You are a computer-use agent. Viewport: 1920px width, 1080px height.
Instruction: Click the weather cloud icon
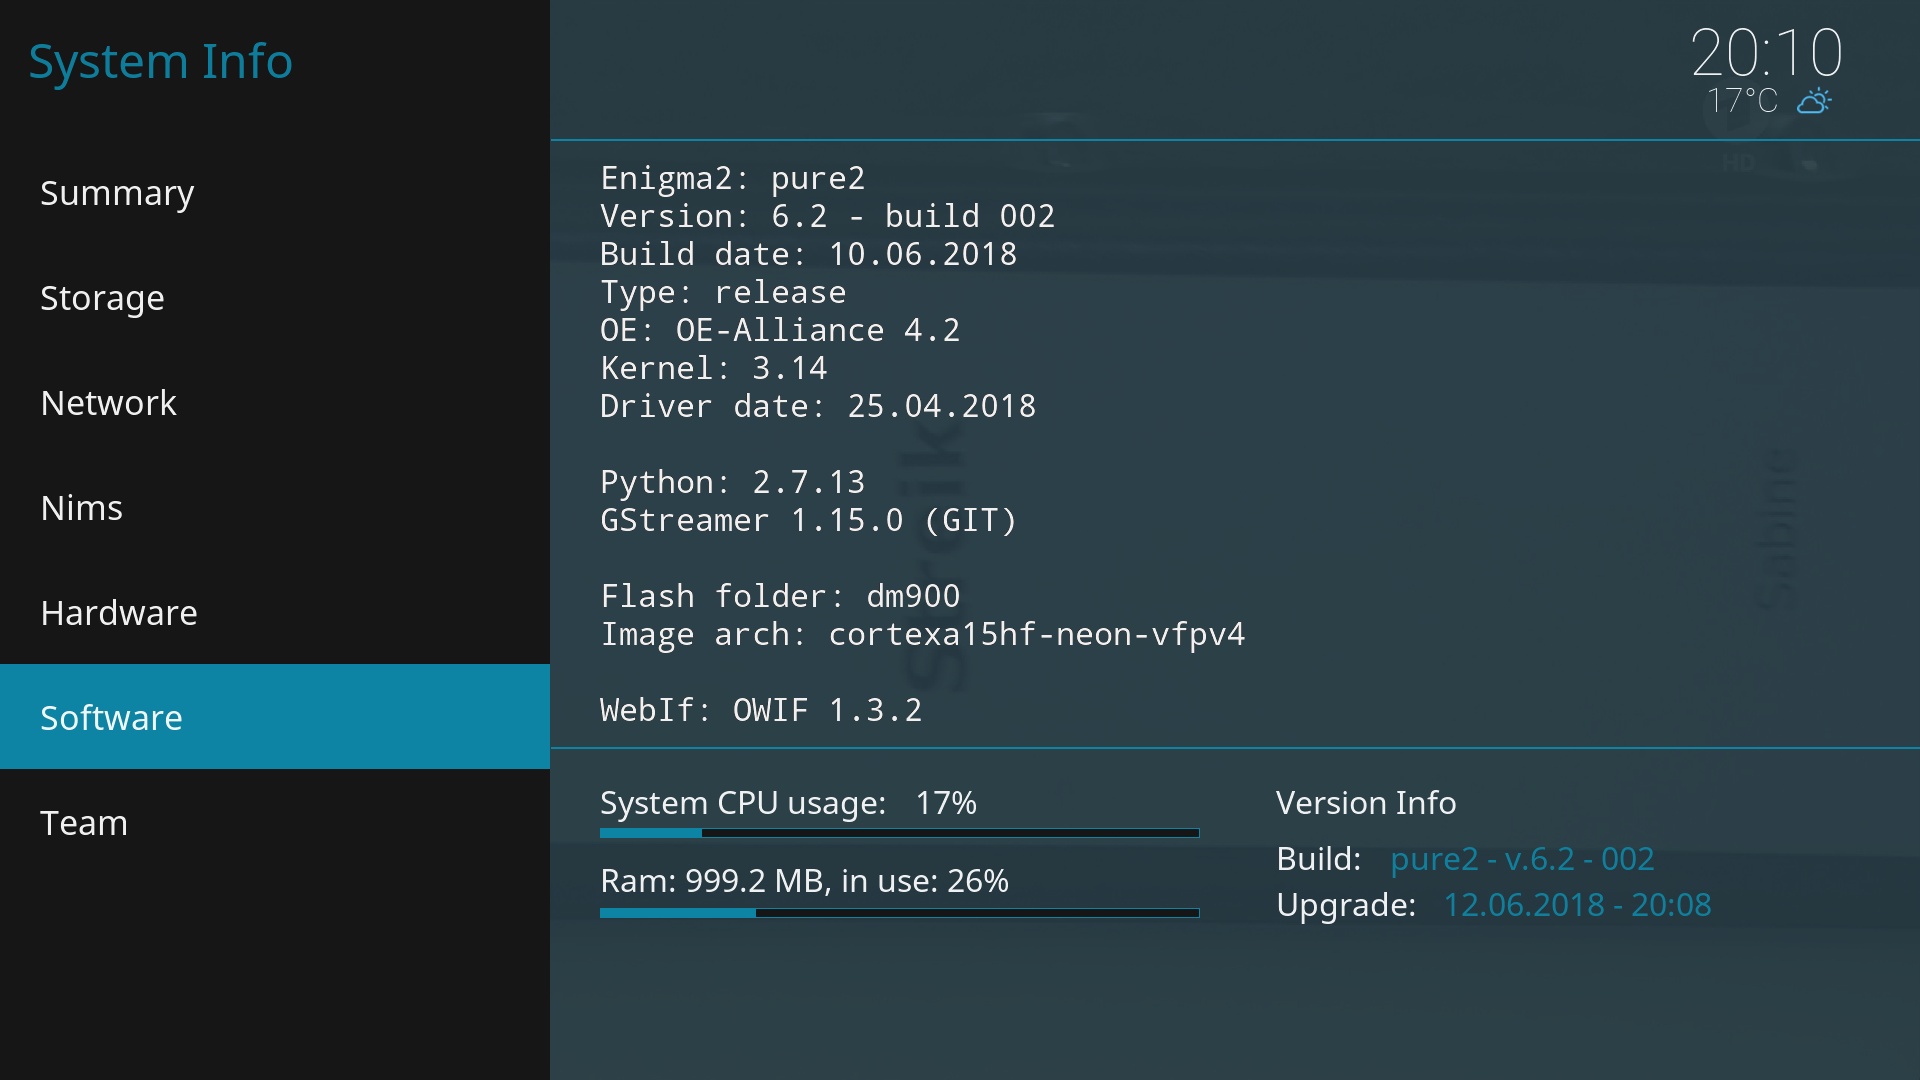(x=1814, y=101)
